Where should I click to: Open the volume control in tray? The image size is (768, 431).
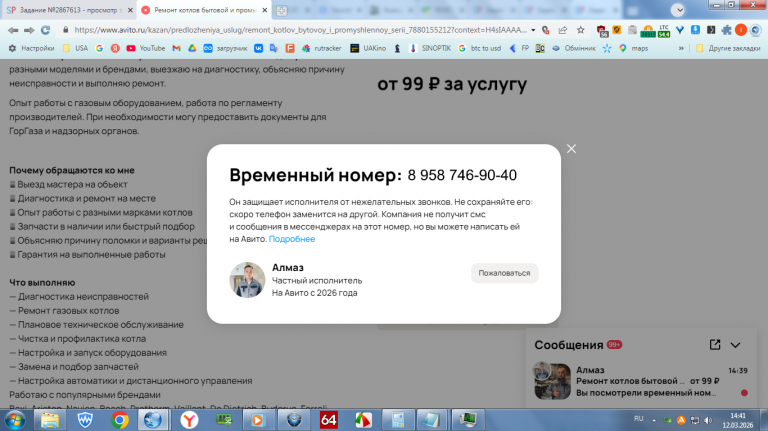pos(708,420)
